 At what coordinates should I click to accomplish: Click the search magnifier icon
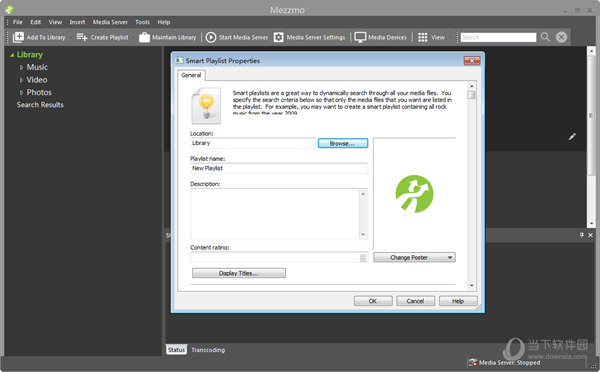pyautogui.click(x=545, y=37)
